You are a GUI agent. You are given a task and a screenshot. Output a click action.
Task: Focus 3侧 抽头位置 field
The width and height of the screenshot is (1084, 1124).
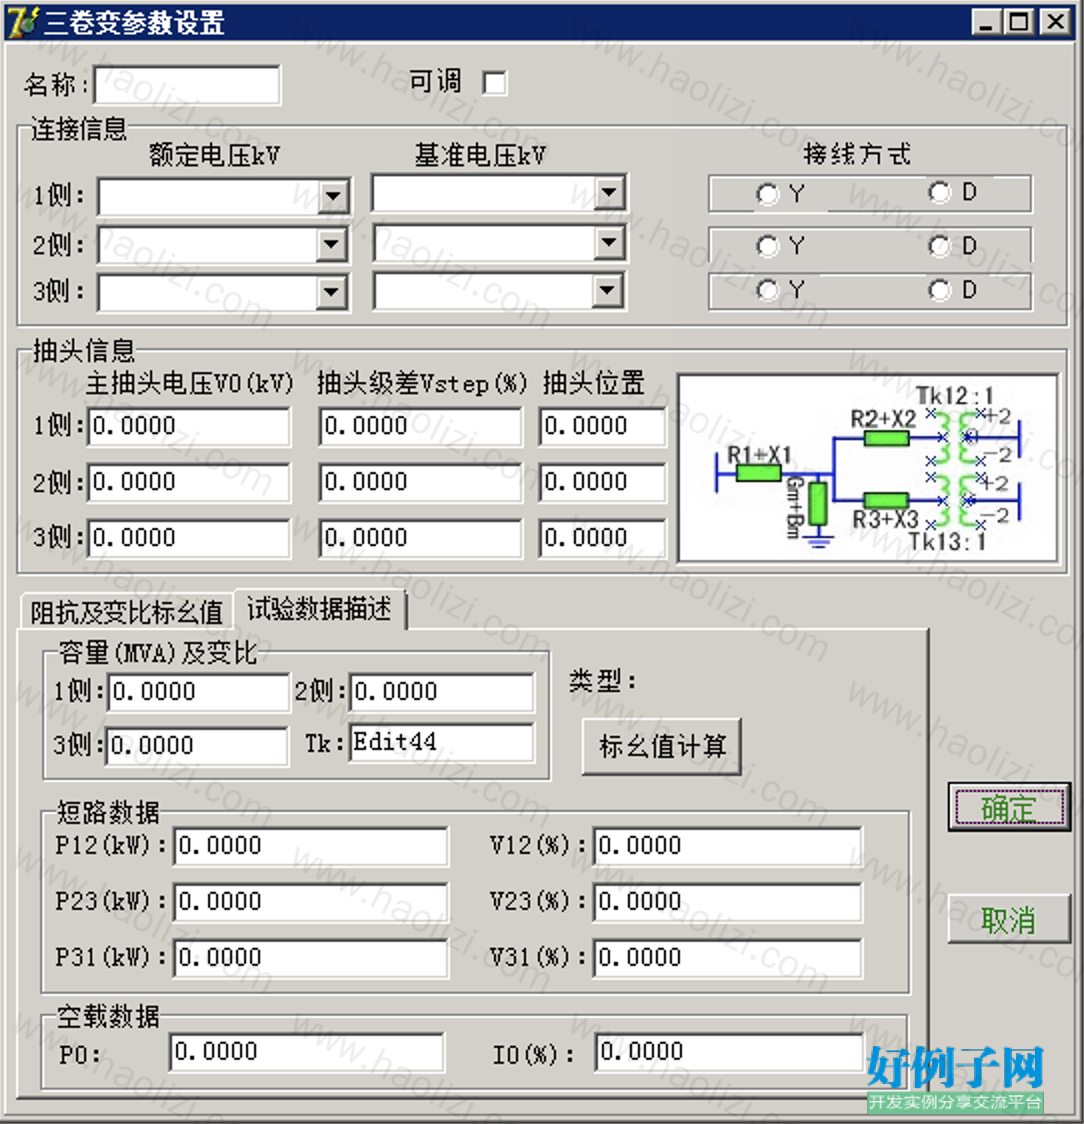click(x=603, y=538)
